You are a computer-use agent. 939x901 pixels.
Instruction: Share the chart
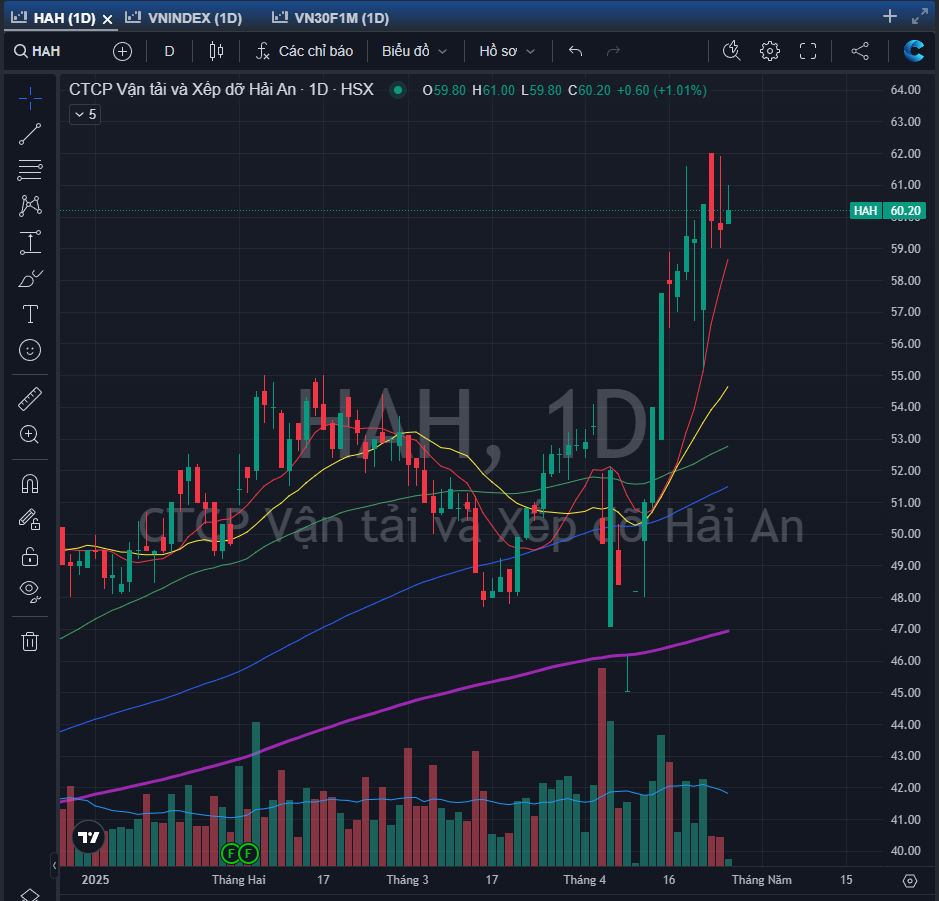pyautogui.click(x=860, y=51)
